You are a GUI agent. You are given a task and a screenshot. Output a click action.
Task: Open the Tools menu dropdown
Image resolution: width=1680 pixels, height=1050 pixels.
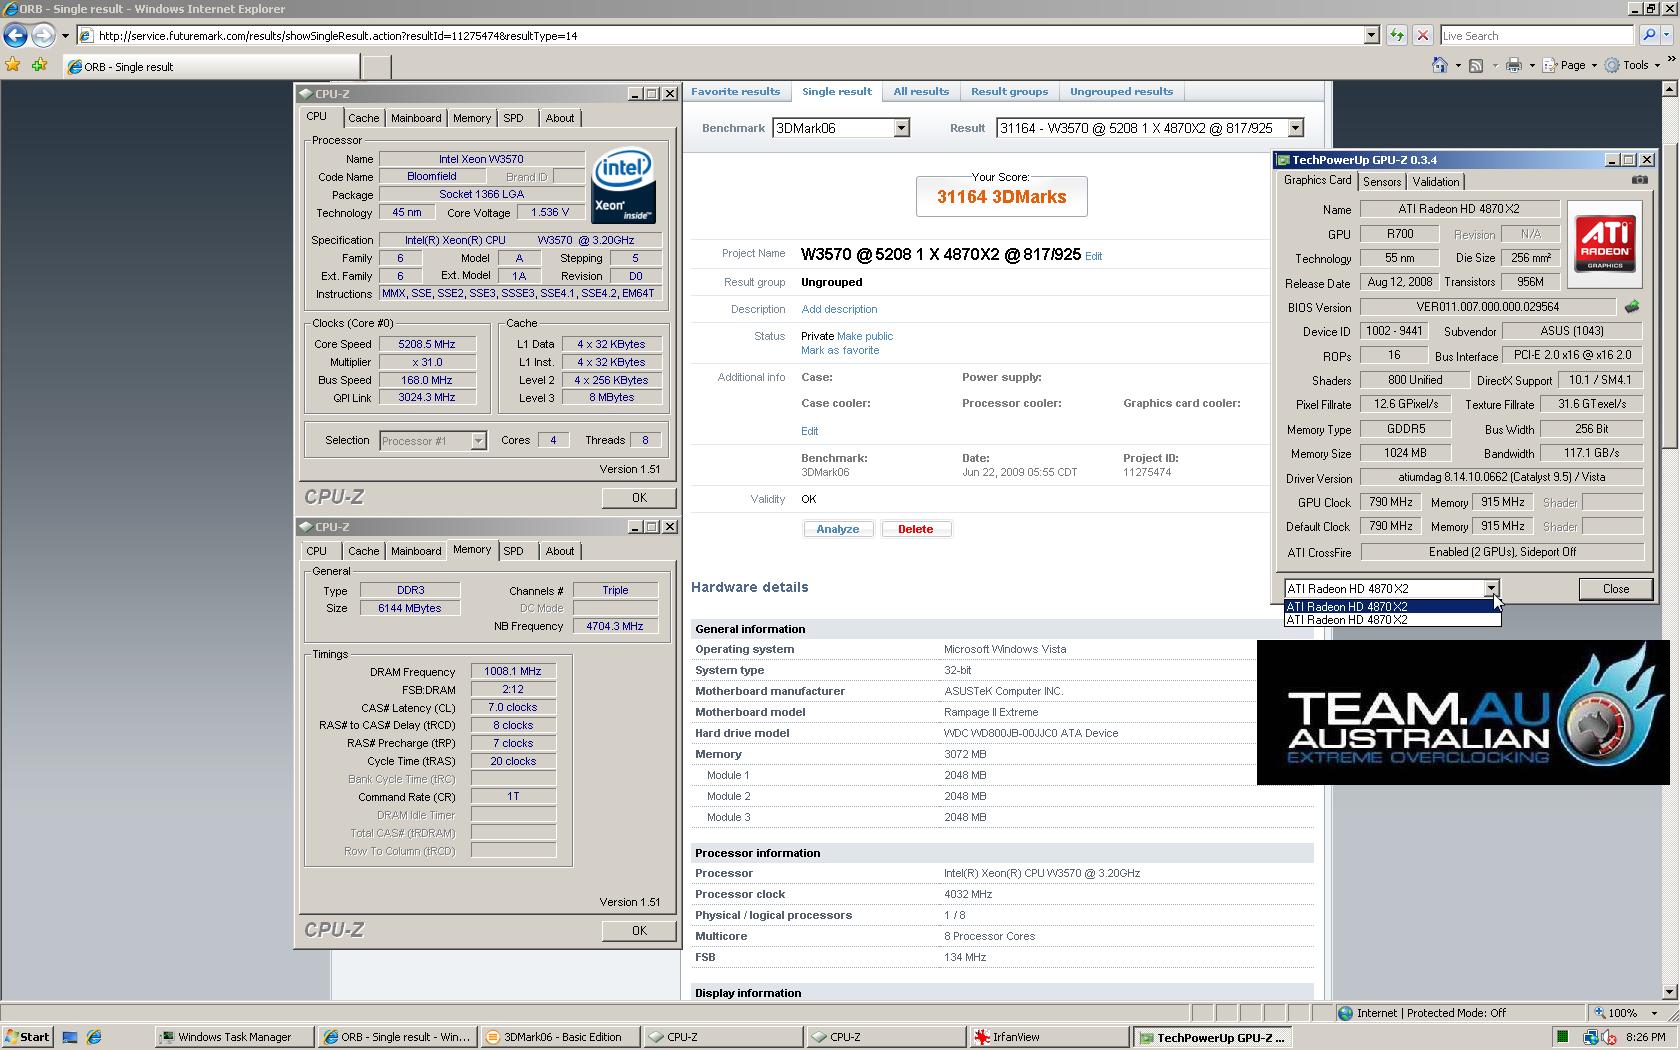(1634, 65)
